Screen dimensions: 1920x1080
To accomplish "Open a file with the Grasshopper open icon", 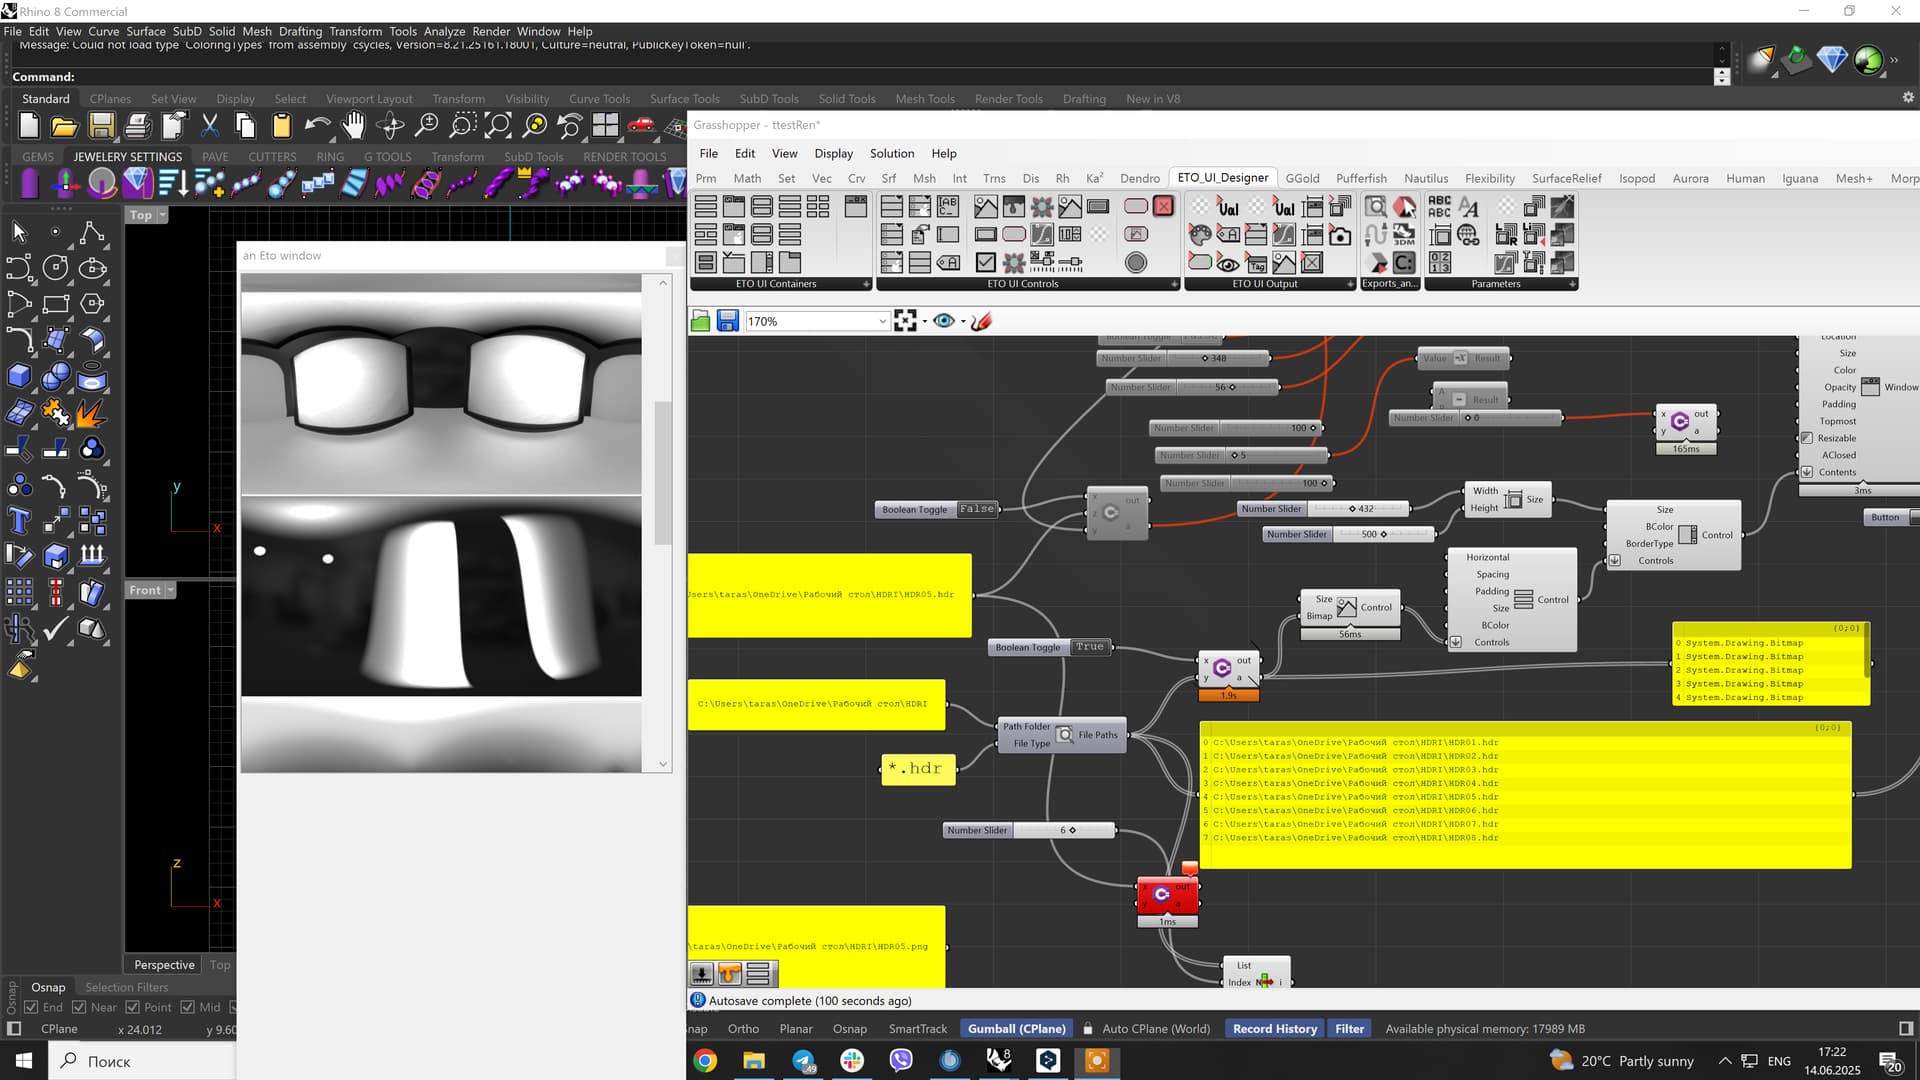I will click(x=700, y=320).
